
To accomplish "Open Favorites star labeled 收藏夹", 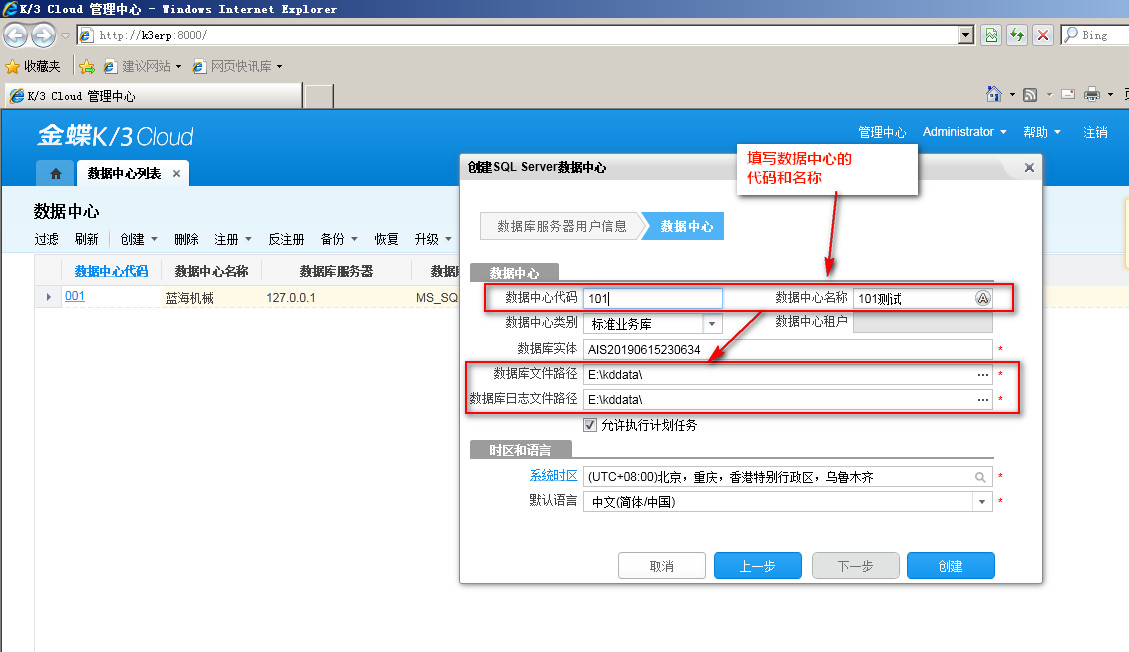I will click(33, 66).
